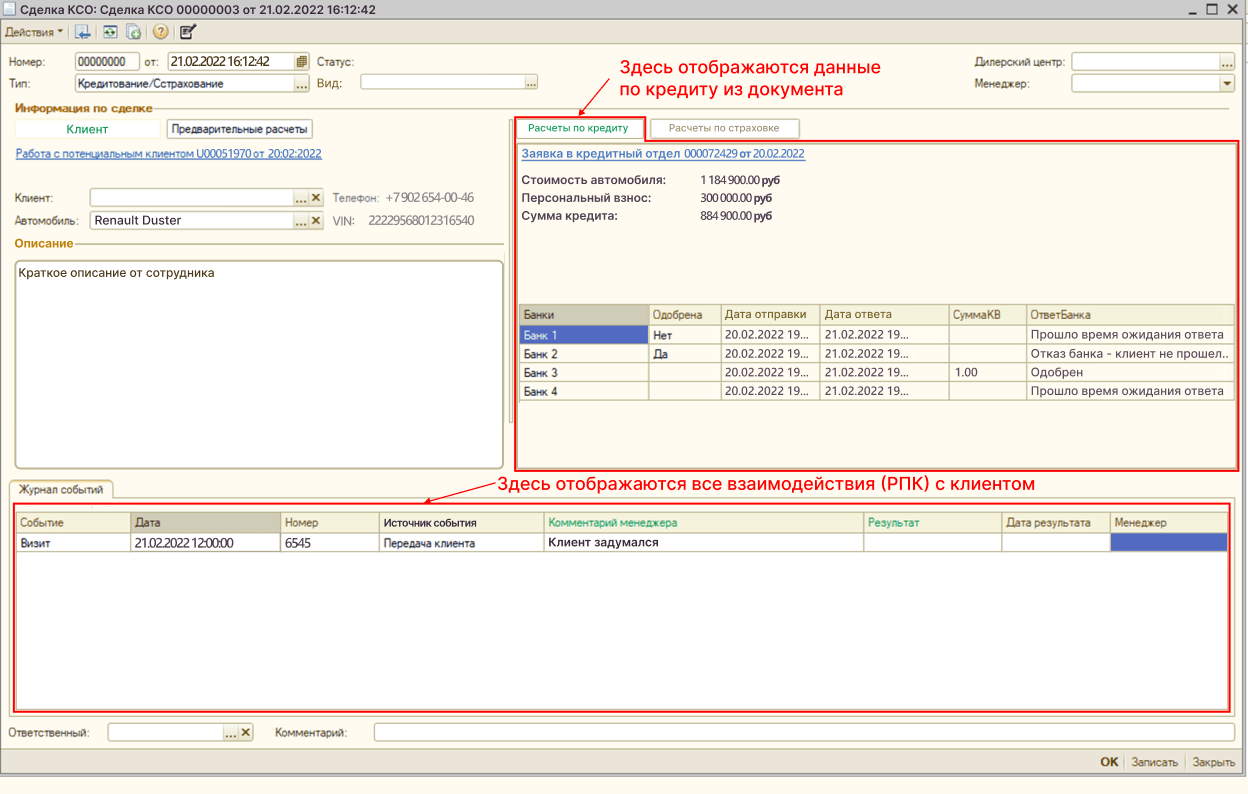Screen dimensions: 1248x794
Task: Clear the Клиент field with X
Action: click(x=316, y=198)
